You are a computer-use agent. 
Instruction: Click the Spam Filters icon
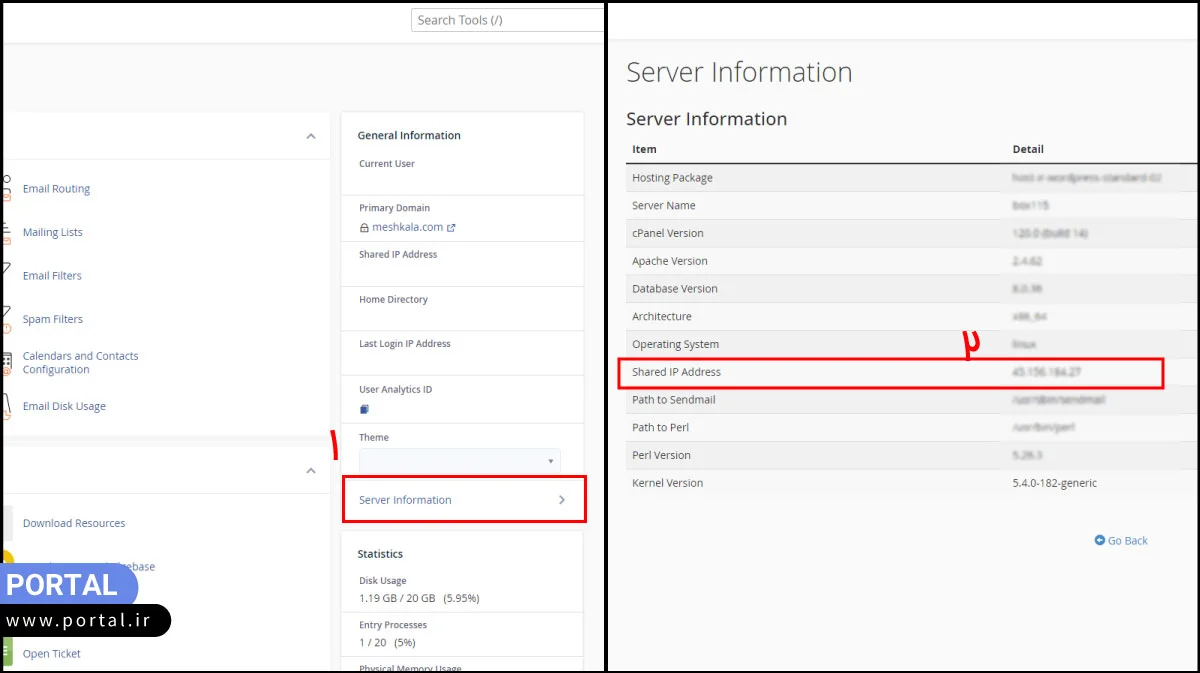coord(6,319)
